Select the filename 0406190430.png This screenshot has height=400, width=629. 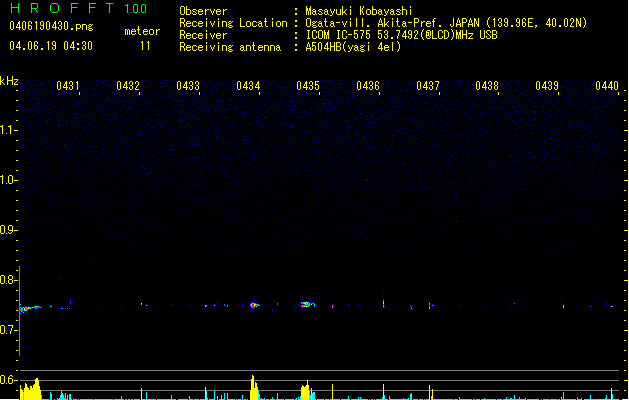pyautogui.click(x=51, y=26)
